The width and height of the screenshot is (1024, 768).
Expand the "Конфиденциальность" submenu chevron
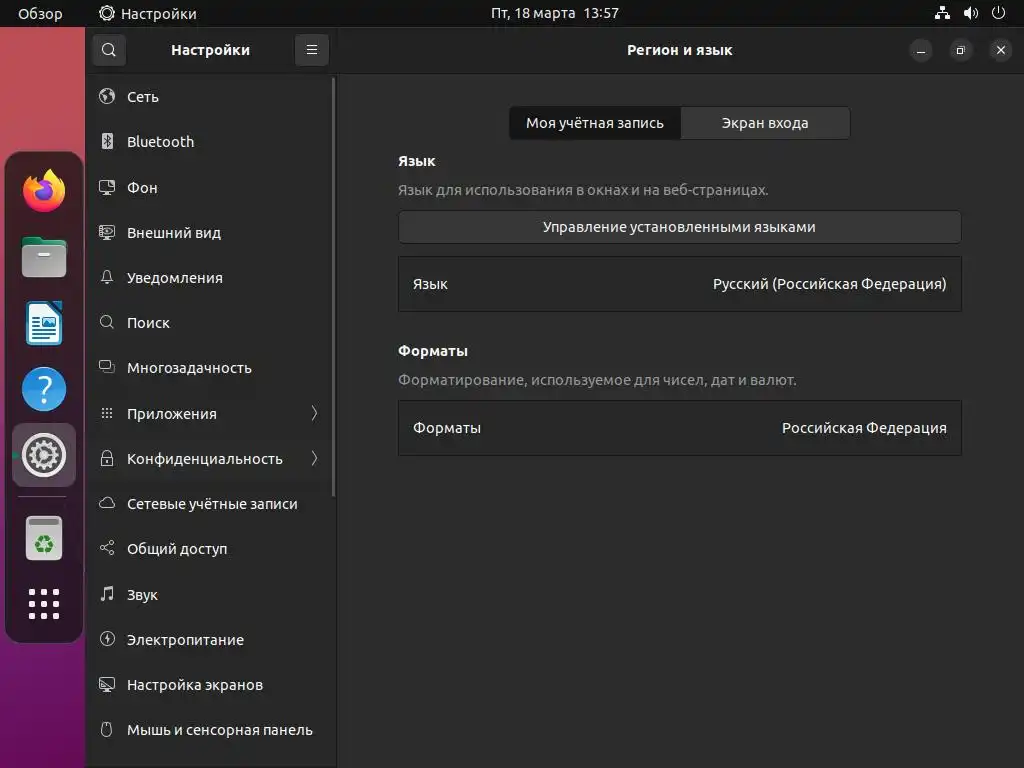[314, 459]
